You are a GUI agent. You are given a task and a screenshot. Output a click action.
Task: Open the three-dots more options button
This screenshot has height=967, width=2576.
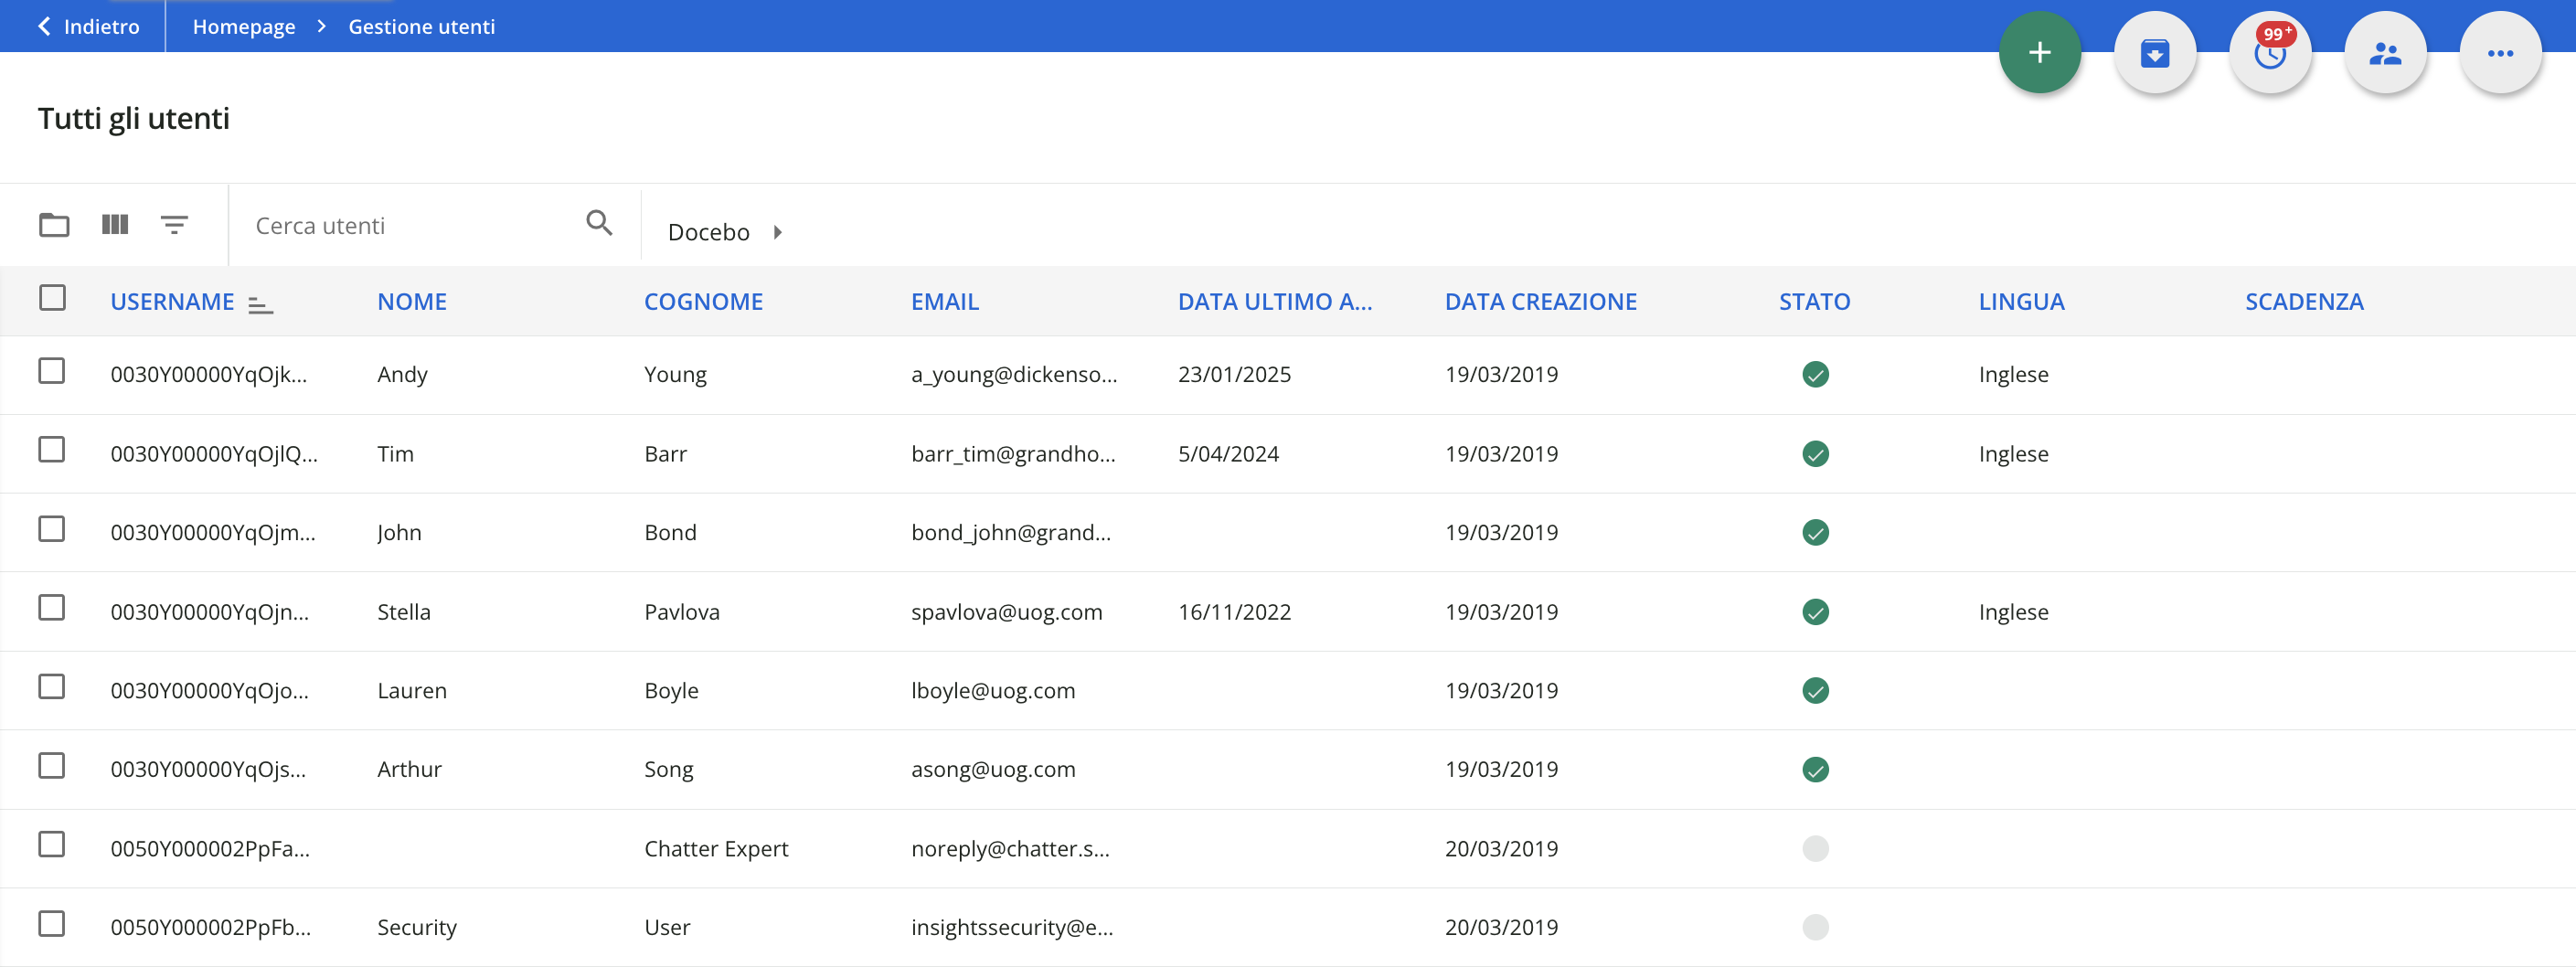tap(2500, 53)
